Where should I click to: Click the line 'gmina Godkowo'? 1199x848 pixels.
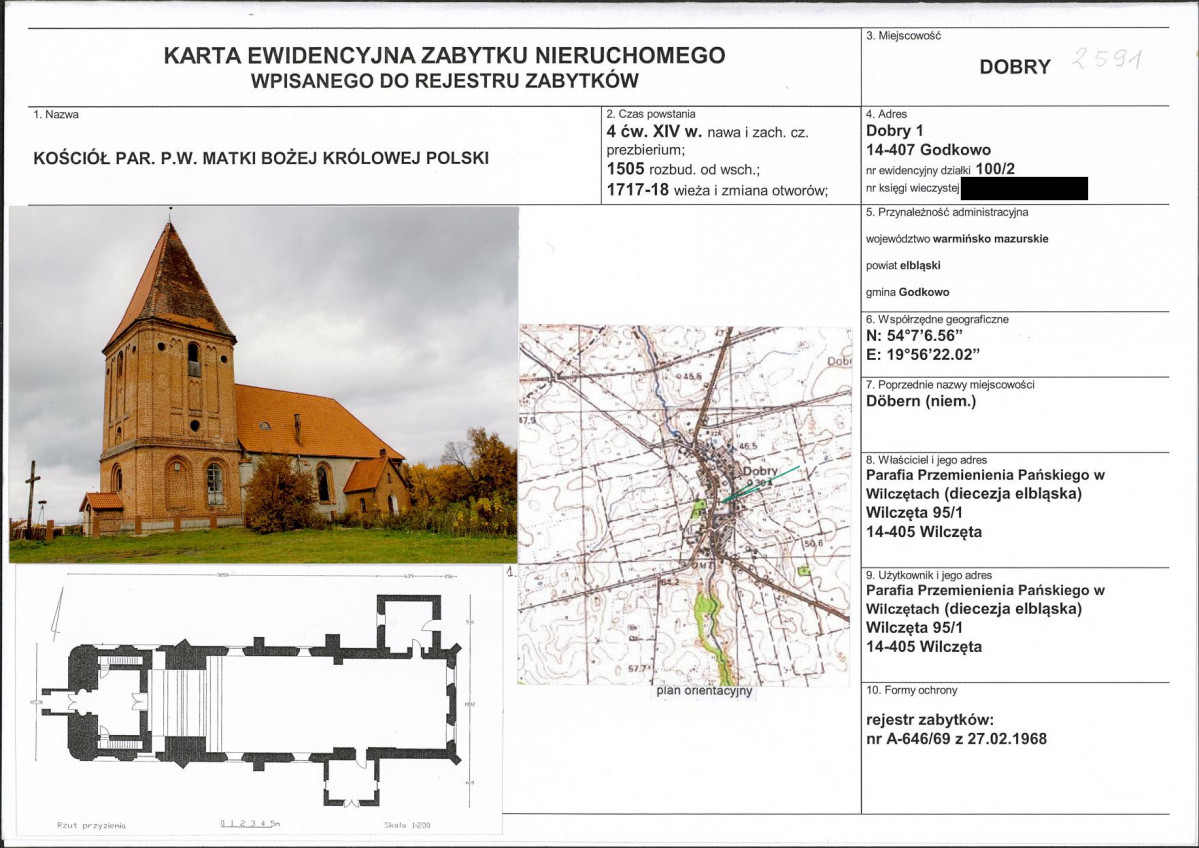click(908, 292)
